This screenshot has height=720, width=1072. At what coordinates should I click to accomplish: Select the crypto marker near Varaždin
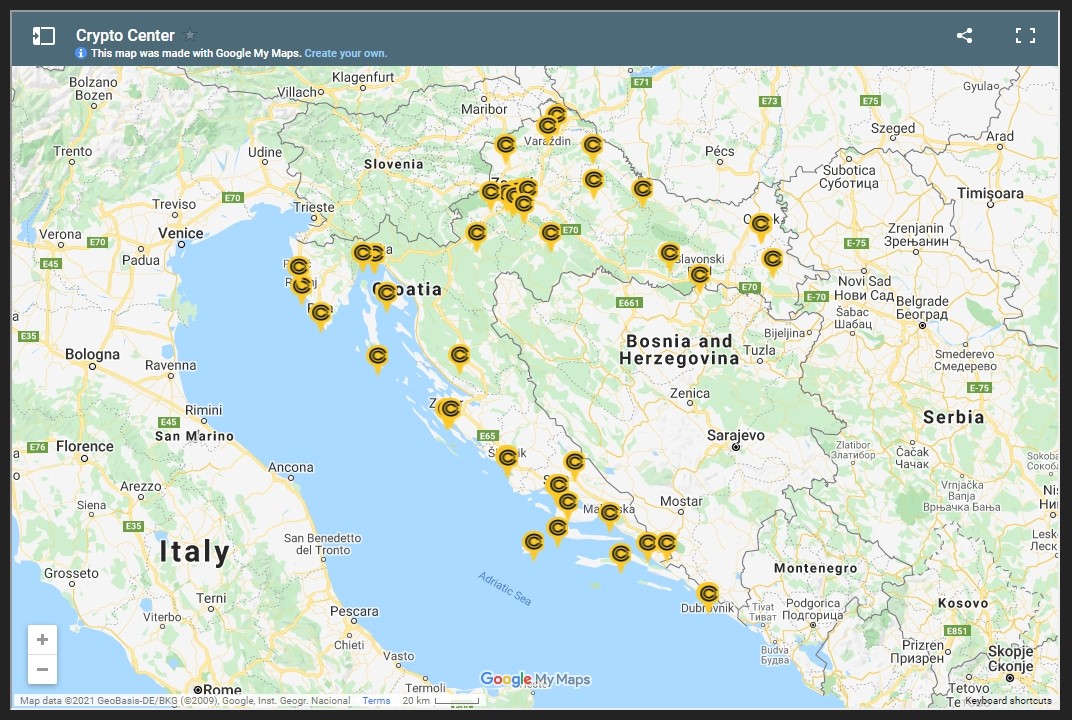(x=547, y=127)
